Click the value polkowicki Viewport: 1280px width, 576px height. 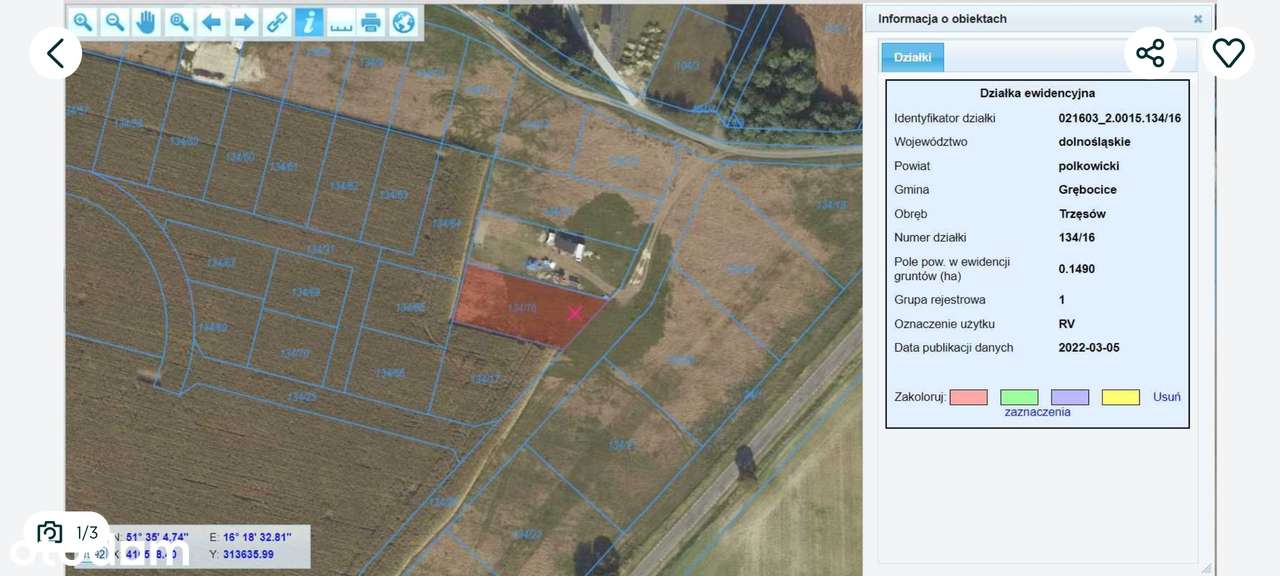tap(1089, 166)
